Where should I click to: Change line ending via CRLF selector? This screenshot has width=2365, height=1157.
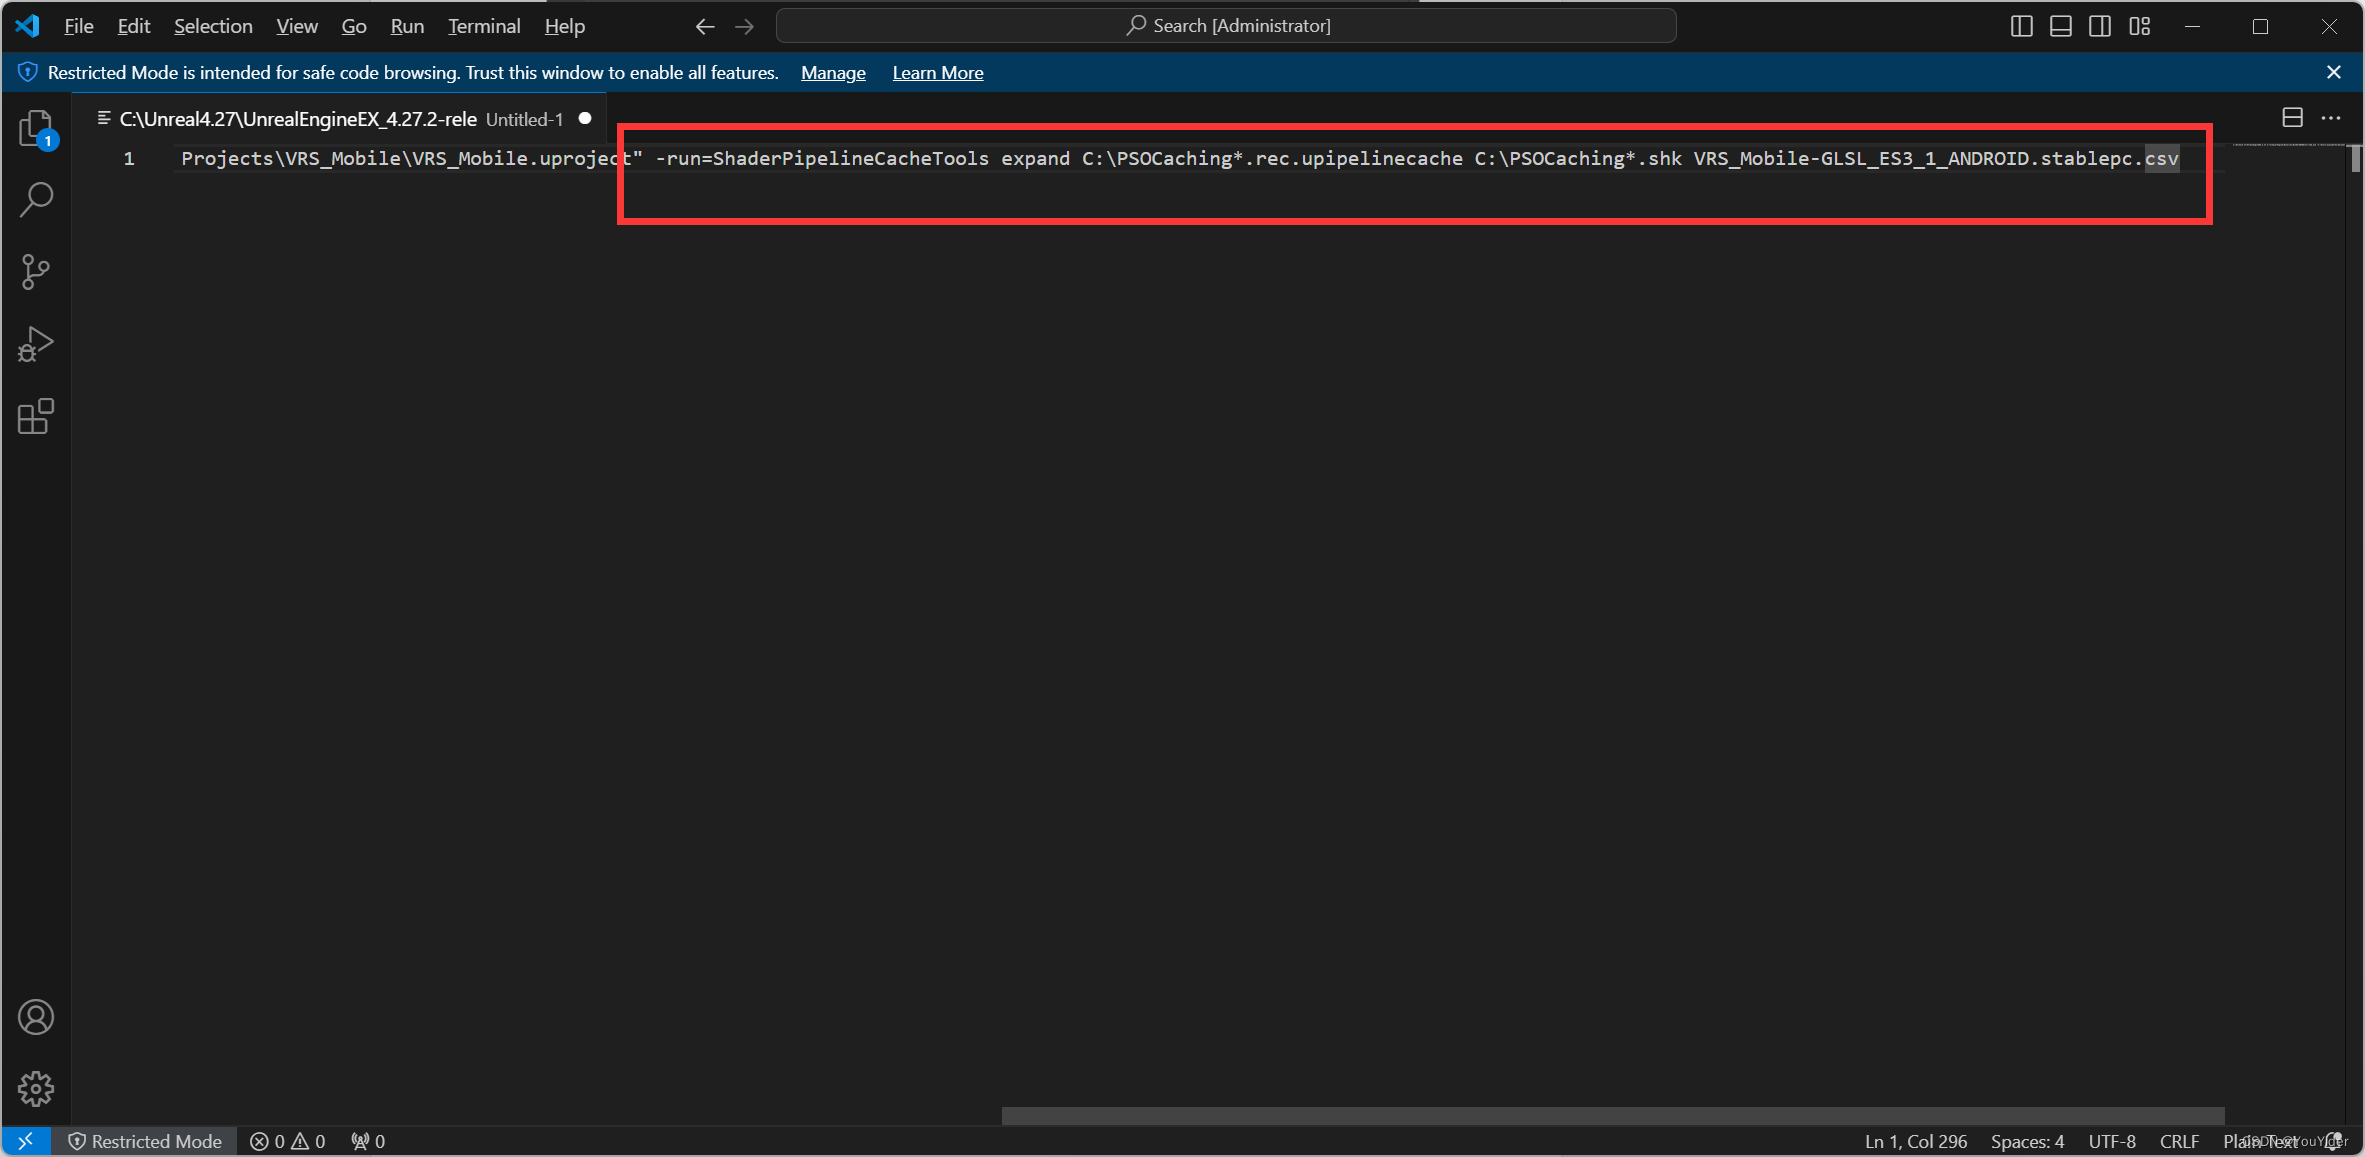[x=2178, y=1140]
